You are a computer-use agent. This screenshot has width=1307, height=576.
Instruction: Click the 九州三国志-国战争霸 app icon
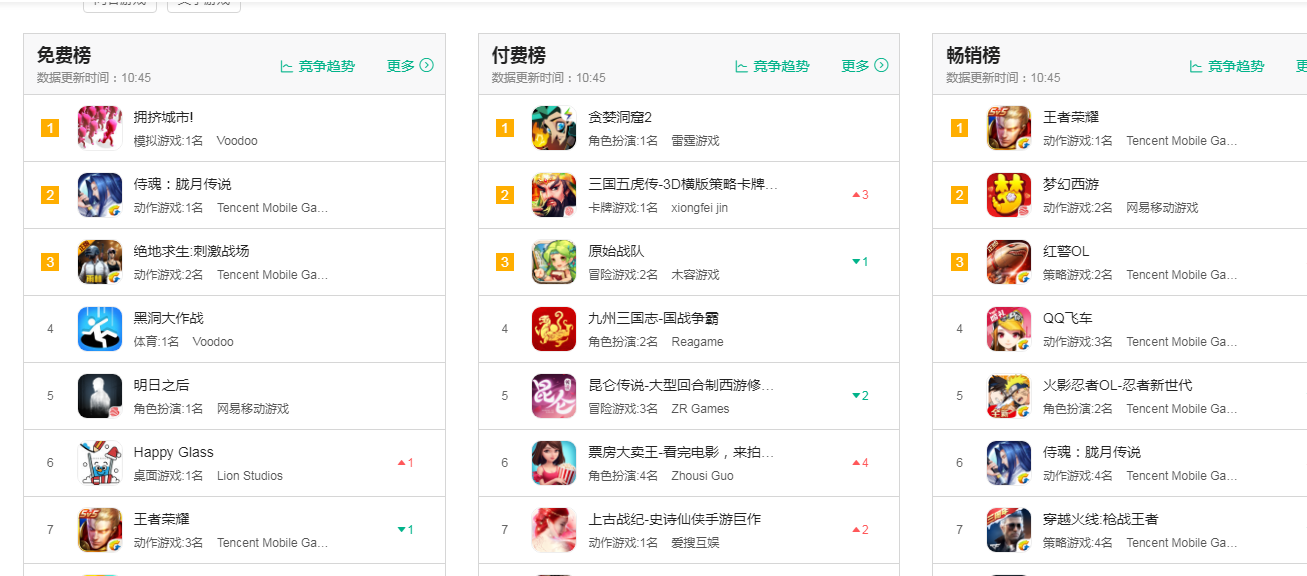coord(554,329)
